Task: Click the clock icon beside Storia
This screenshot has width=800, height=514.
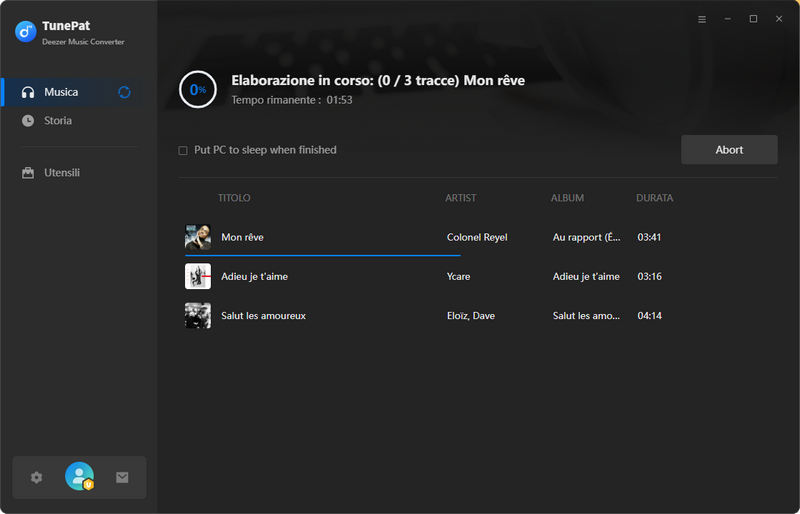Action: (x=28, y=121)
